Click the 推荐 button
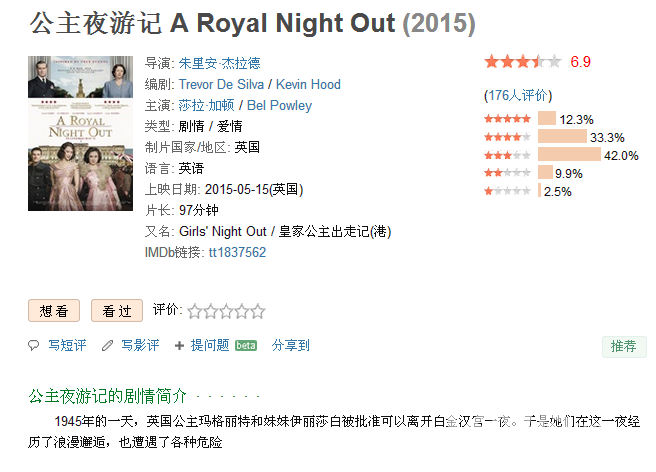Image resolution: width=656 pixels, height=472 pixels. point(624,346)
